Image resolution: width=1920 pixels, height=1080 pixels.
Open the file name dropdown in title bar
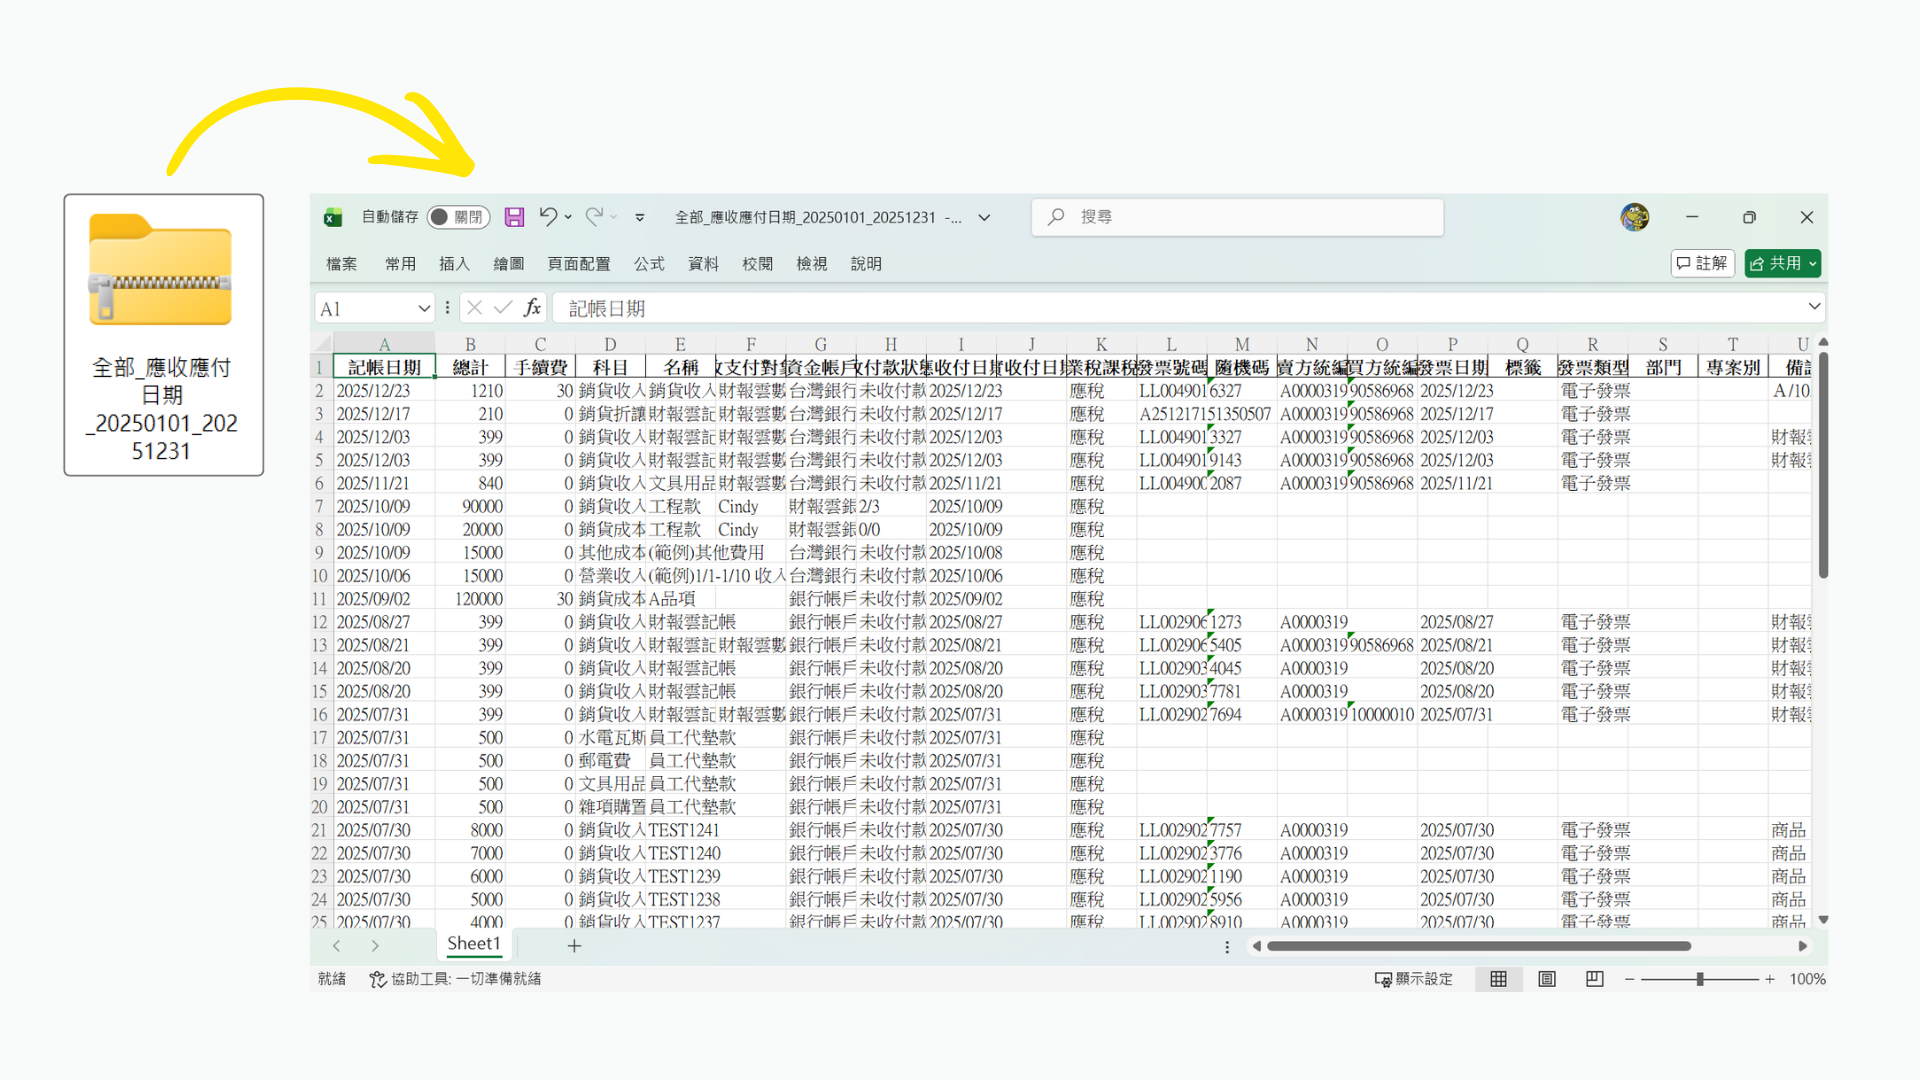984,217
